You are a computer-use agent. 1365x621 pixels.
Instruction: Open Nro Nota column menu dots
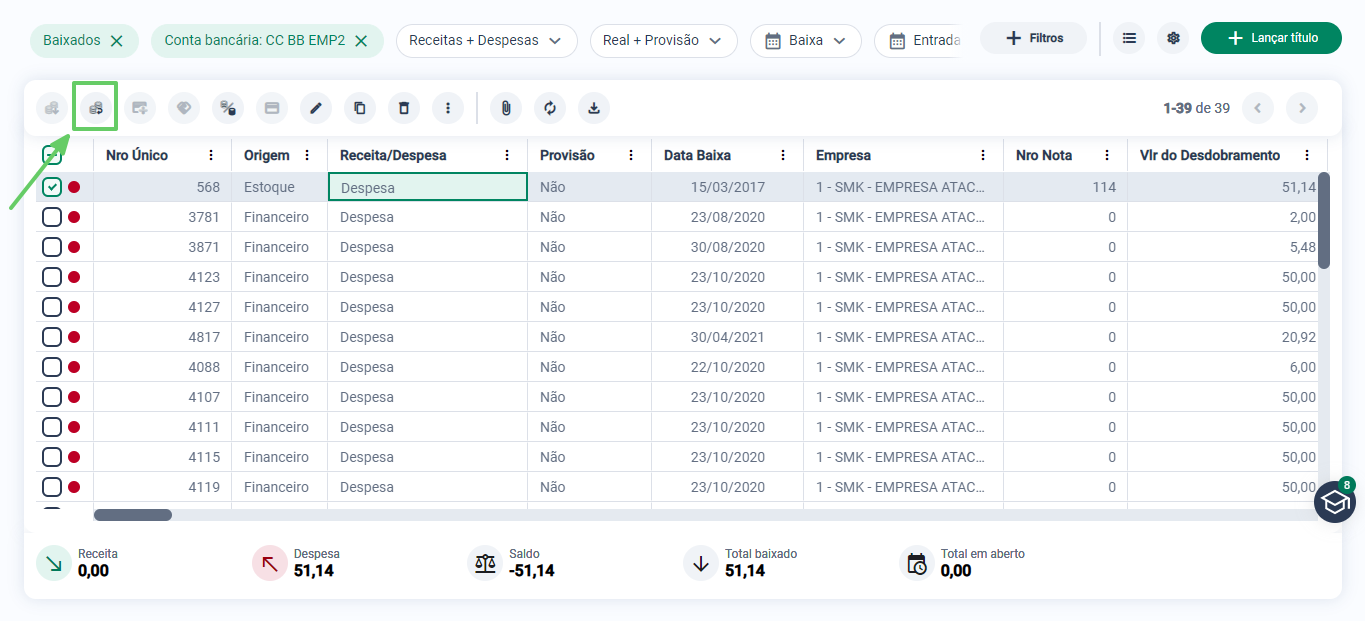tap(1107, 155)
